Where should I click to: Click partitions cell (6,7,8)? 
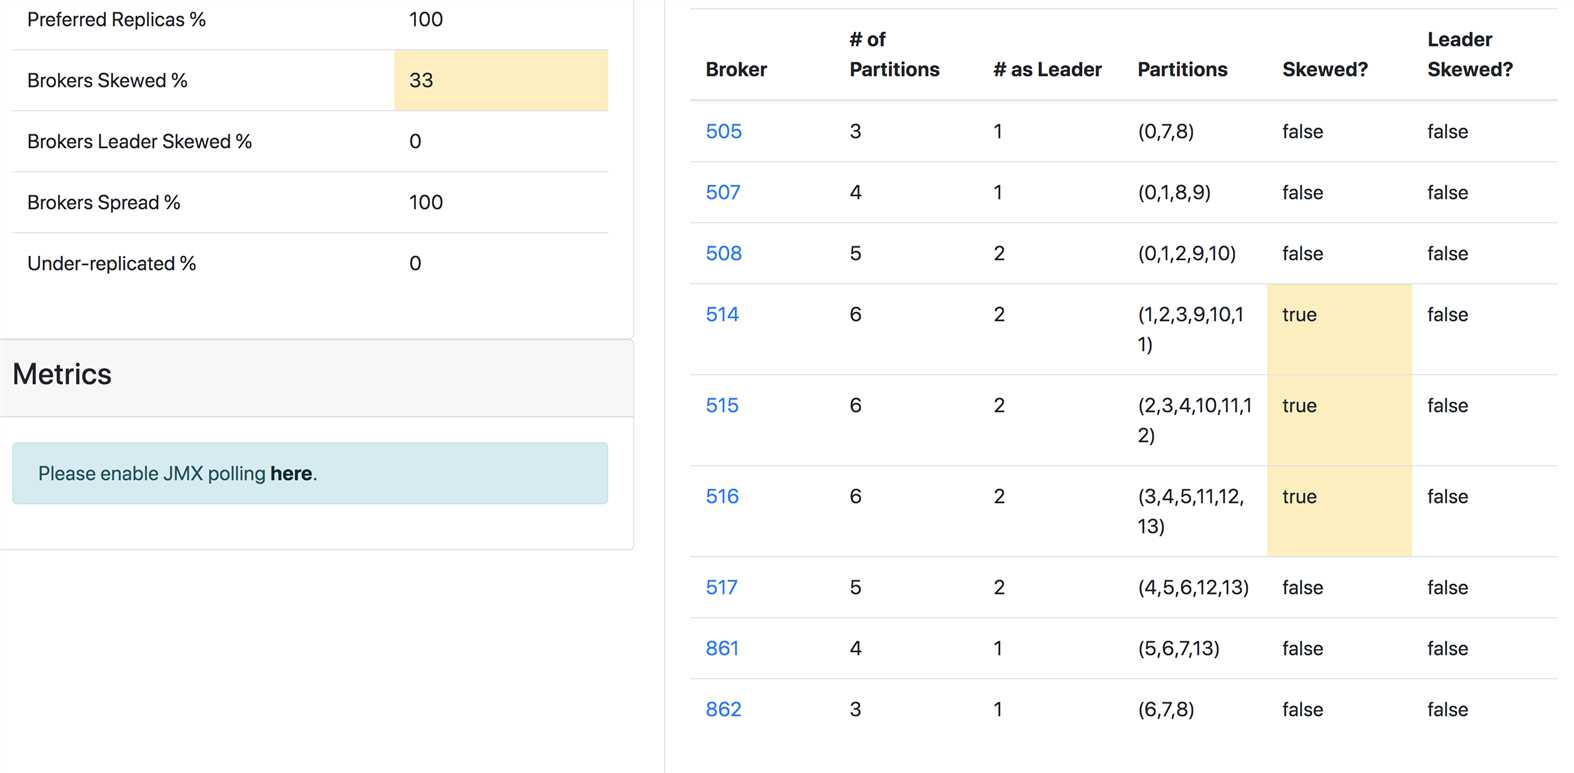tap(1165, 709)
